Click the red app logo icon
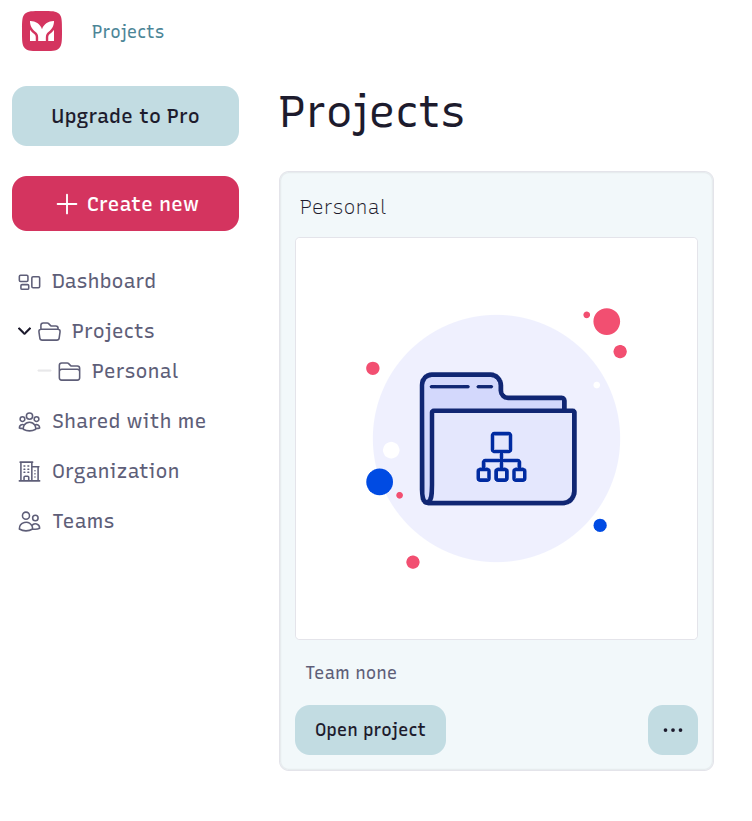 pyautogui.click(x=42, y=31)
